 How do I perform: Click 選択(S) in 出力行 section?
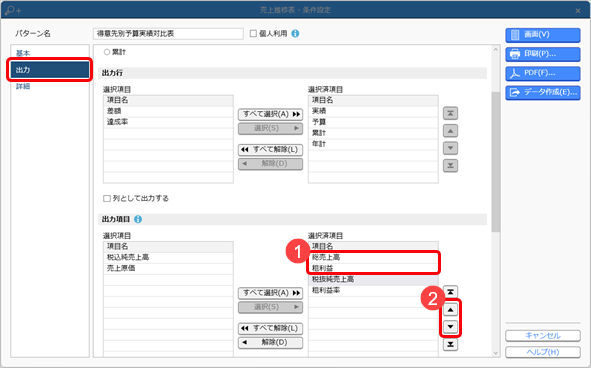pyautogui.click(x=270, y=129)
